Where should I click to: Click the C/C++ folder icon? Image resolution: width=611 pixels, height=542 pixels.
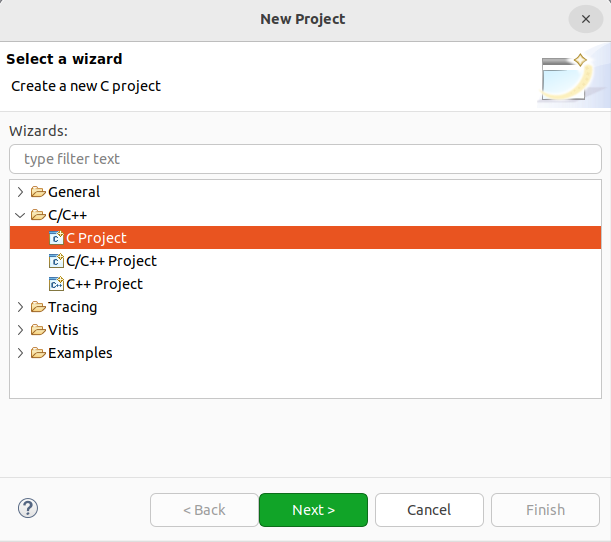(x=38, y=215)
